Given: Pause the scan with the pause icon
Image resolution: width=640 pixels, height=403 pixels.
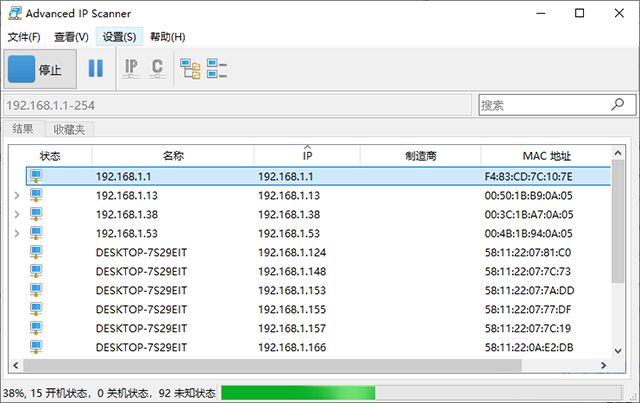Looking at the screenshot, I should click(x=95, y=69).
